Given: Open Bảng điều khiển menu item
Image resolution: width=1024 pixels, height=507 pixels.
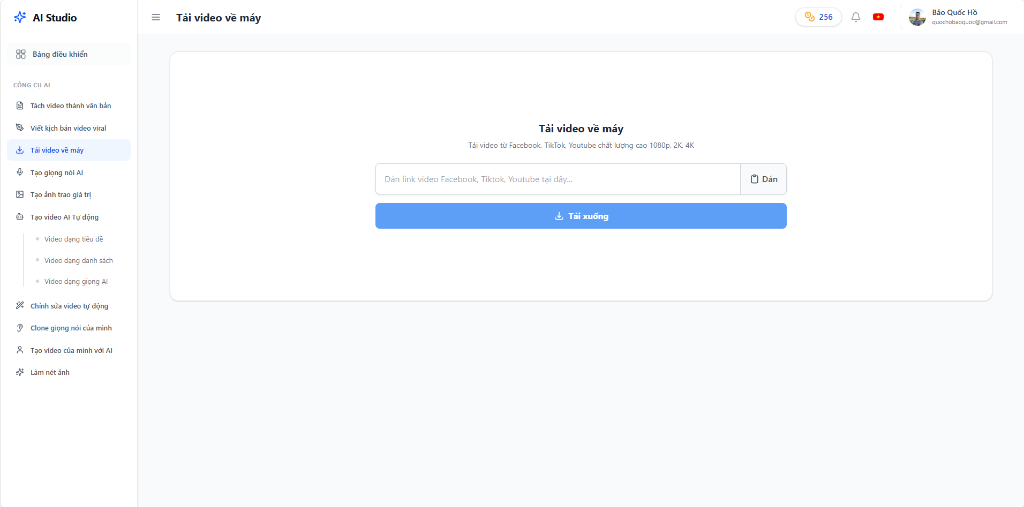Looking at the screenshot, I should [x=69, y=54].
